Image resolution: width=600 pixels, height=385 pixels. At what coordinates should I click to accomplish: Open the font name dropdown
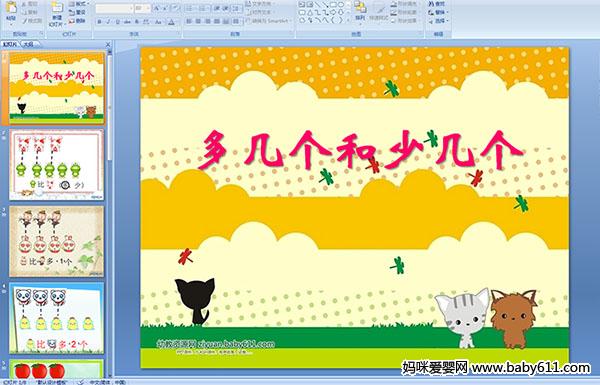tap(131, 8)
